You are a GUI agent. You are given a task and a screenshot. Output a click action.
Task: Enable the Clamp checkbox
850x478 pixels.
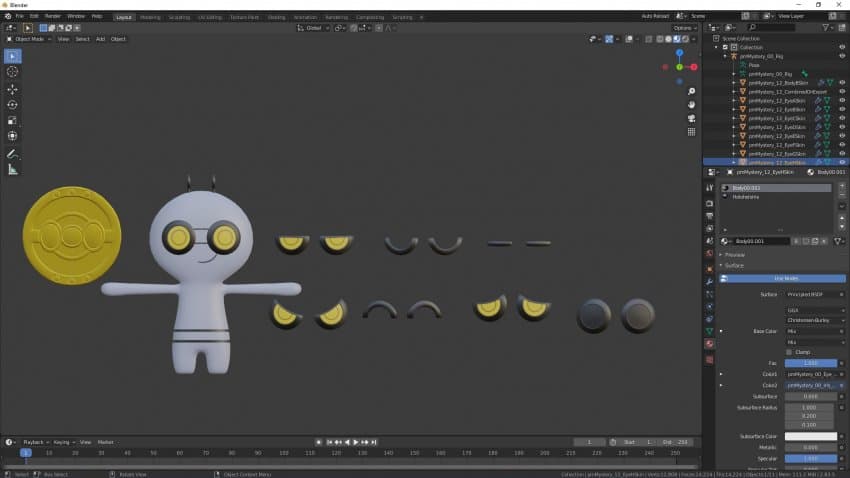point(789,352)
